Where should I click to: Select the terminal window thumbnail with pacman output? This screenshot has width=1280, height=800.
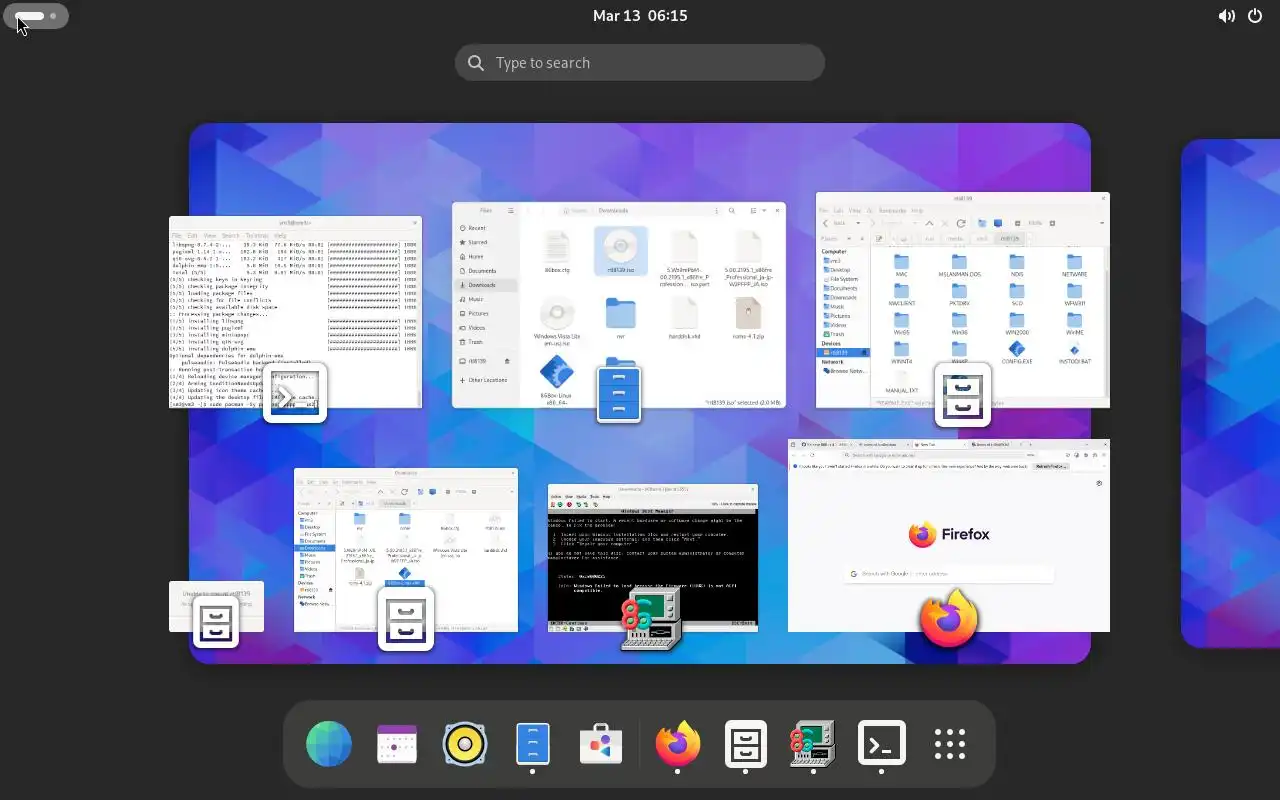296,312
